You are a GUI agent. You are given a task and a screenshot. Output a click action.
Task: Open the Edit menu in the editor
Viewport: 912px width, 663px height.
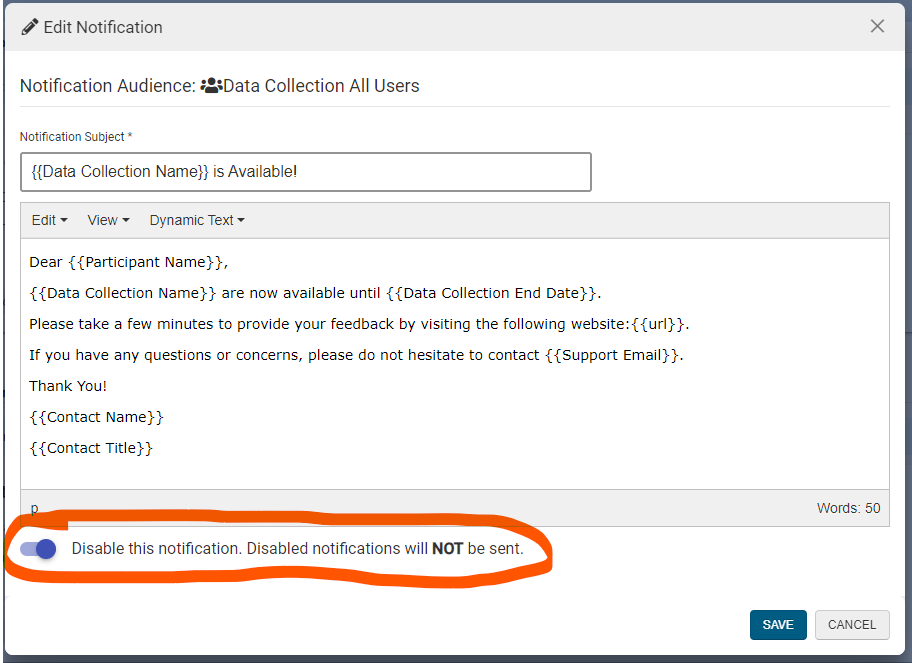point(49,220)
